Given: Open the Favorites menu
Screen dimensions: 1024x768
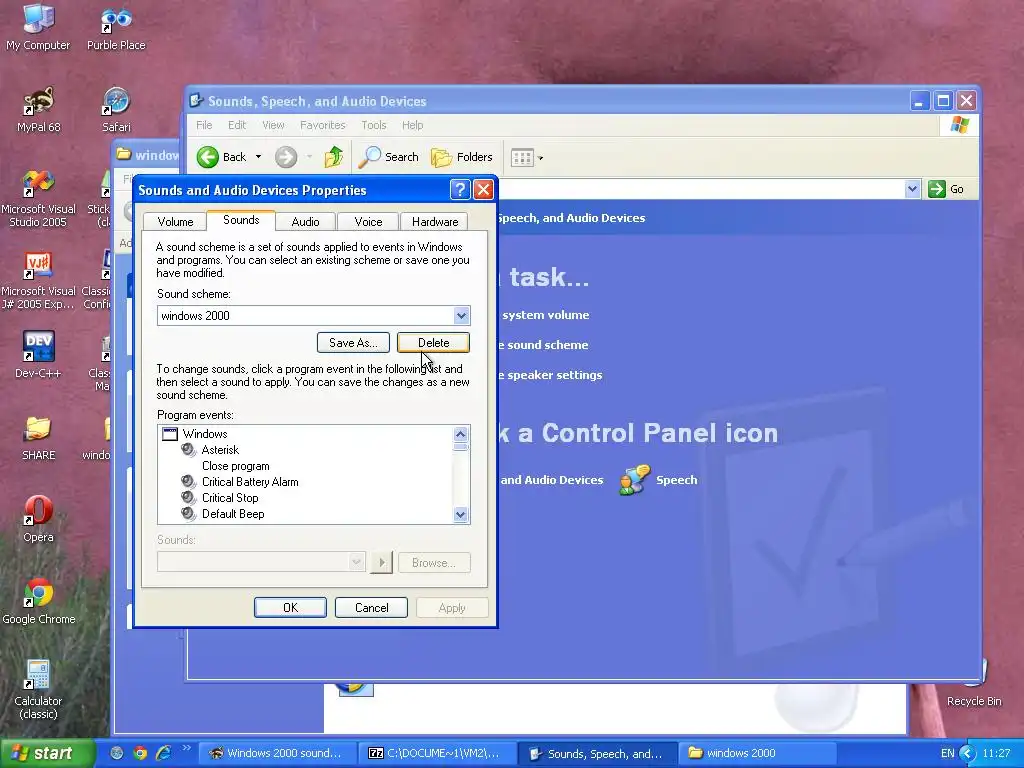Looking at the screenshot, I should (x=323, y=125).
